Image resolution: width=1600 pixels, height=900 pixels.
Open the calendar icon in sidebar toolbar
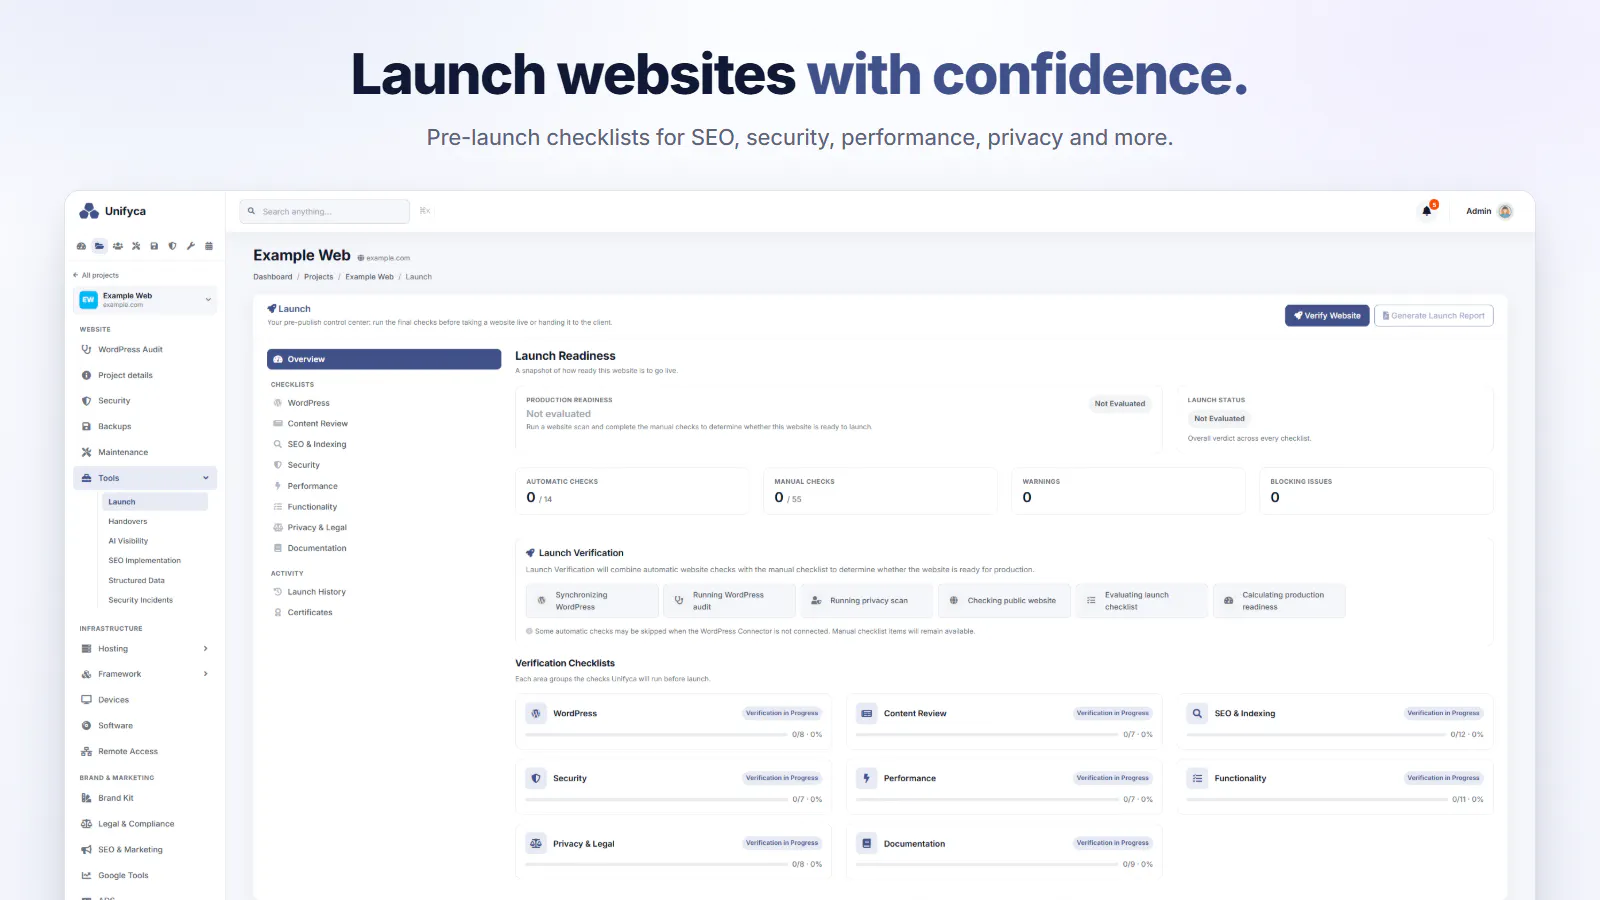(208, 246)
